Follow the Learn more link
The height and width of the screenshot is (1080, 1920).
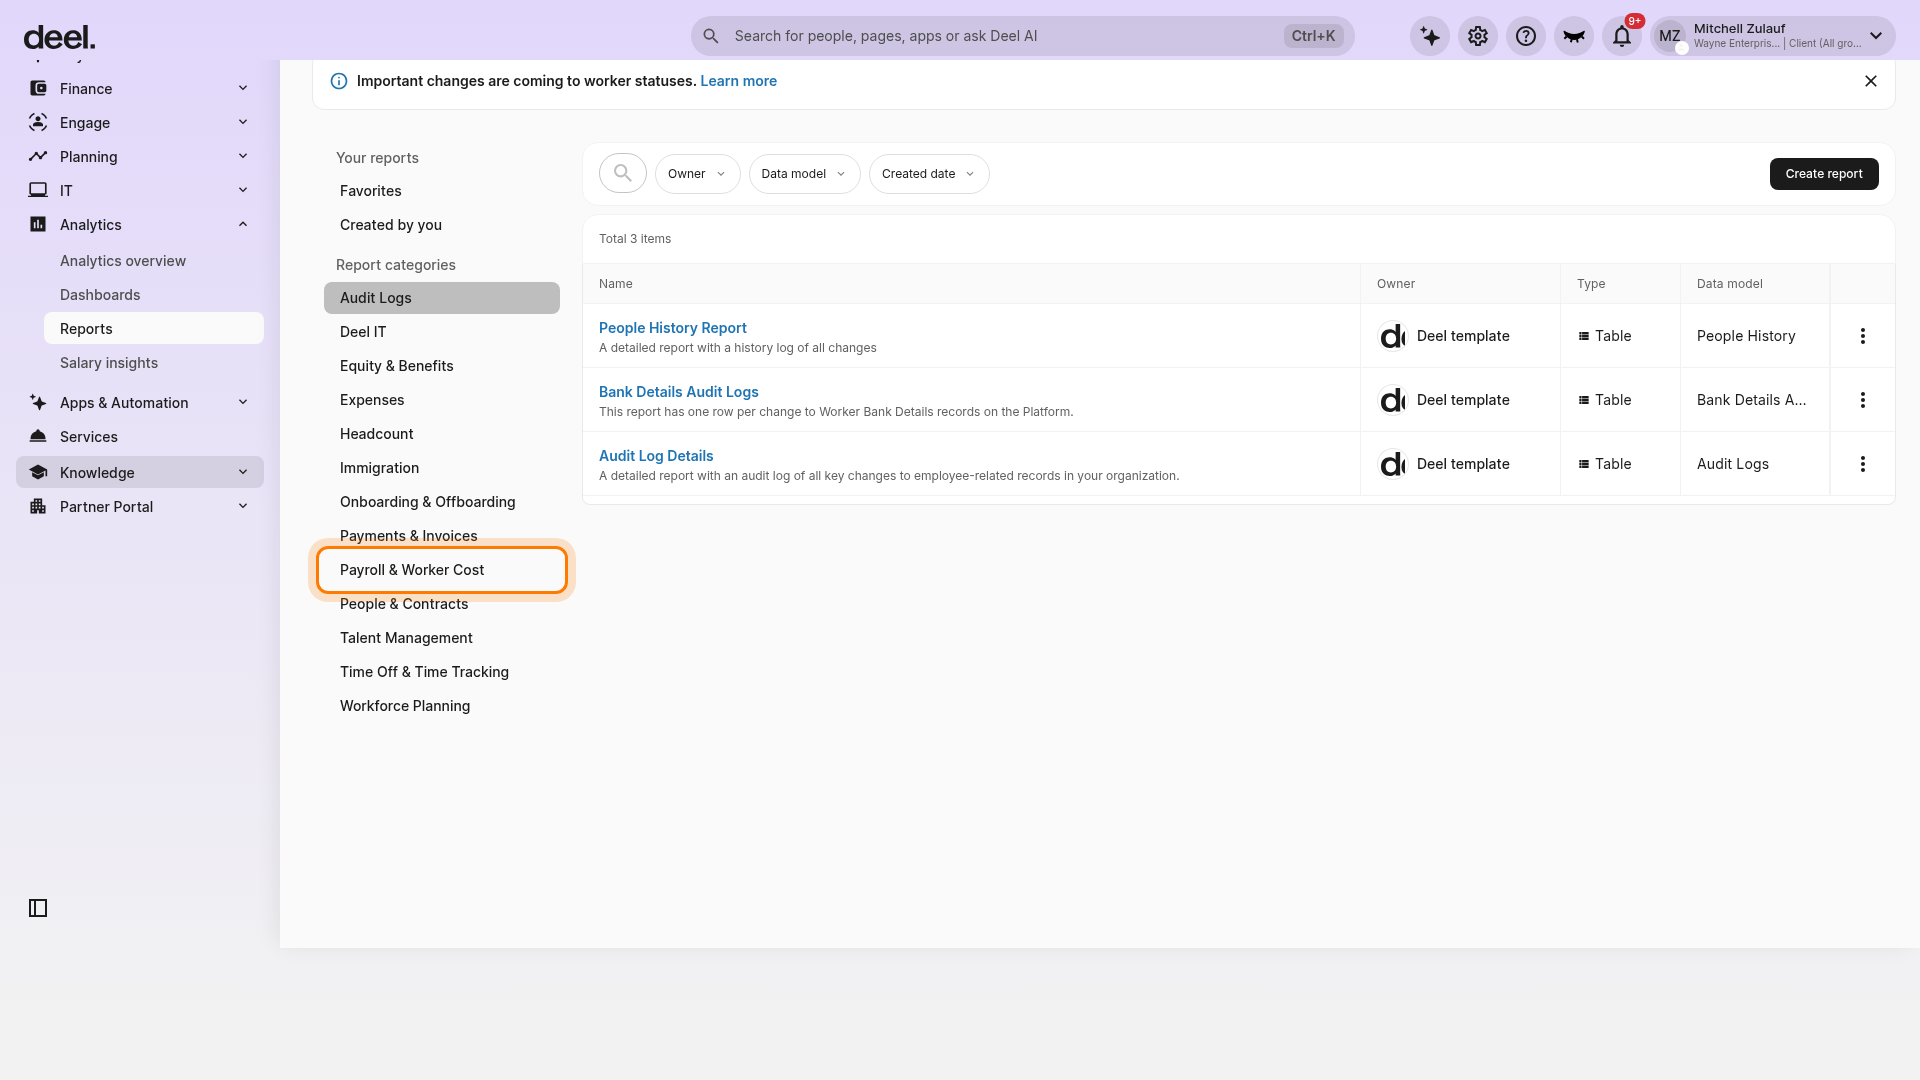coord(738,81)
